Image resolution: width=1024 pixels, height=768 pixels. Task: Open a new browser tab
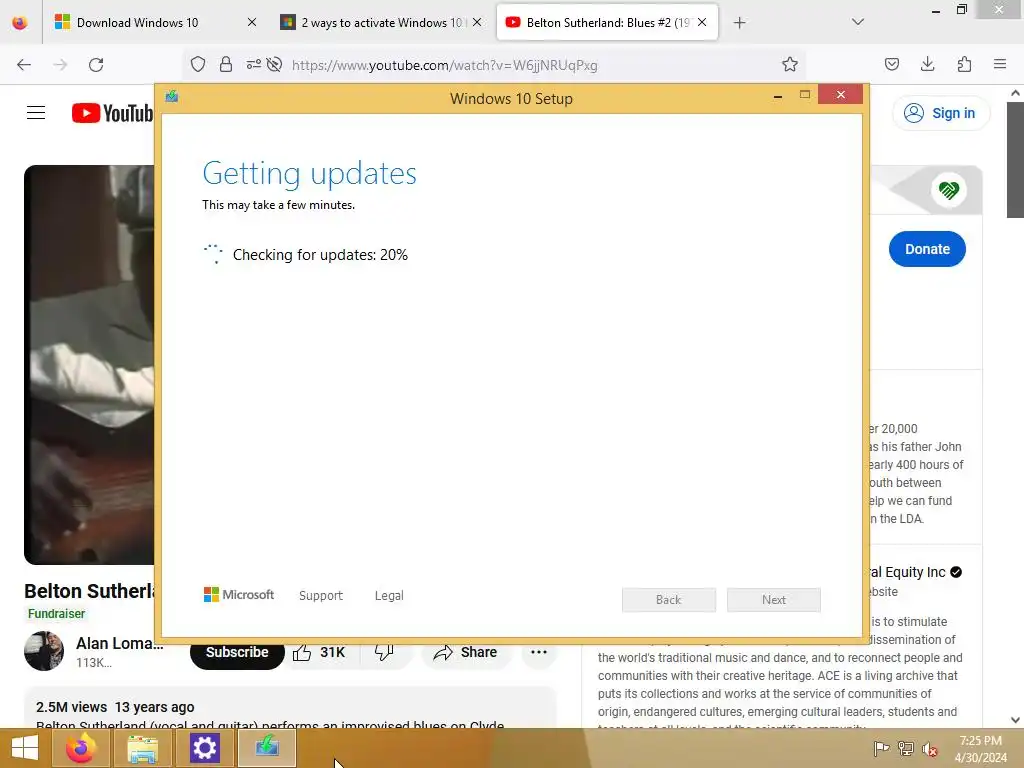[739, 23]
